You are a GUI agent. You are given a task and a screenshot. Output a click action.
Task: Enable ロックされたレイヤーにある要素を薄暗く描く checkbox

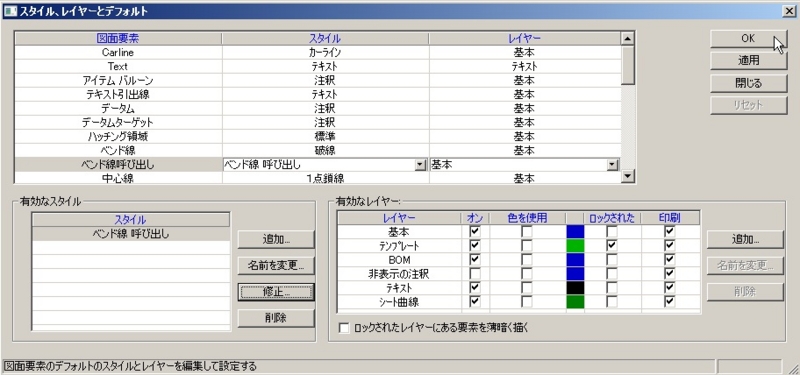tap(344, 328)
